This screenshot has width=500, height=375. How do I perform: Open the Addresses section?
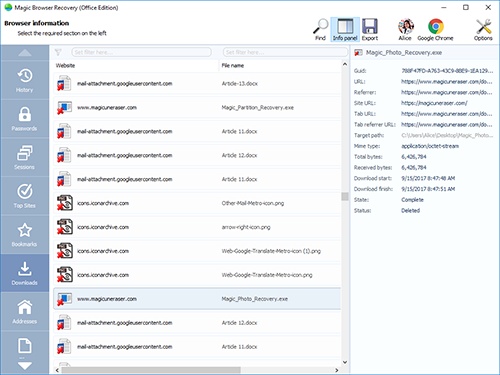[x=25, y=312]
